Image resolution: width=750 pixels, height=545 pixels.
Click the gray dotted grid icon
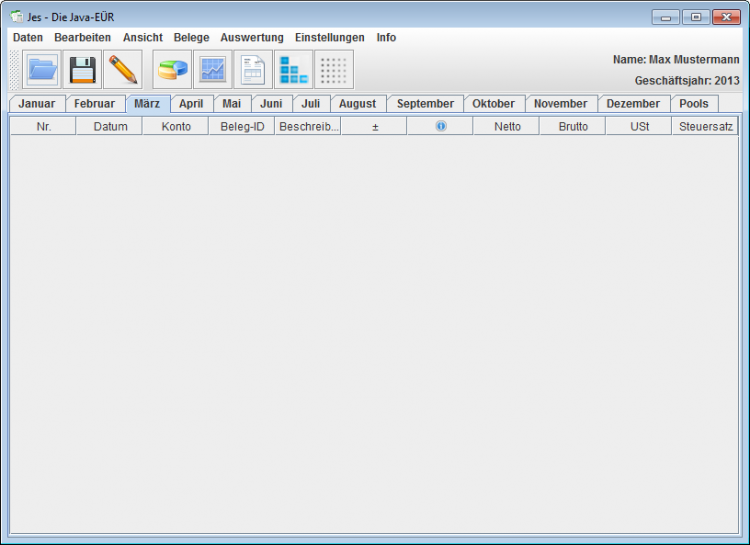(334, 70)
